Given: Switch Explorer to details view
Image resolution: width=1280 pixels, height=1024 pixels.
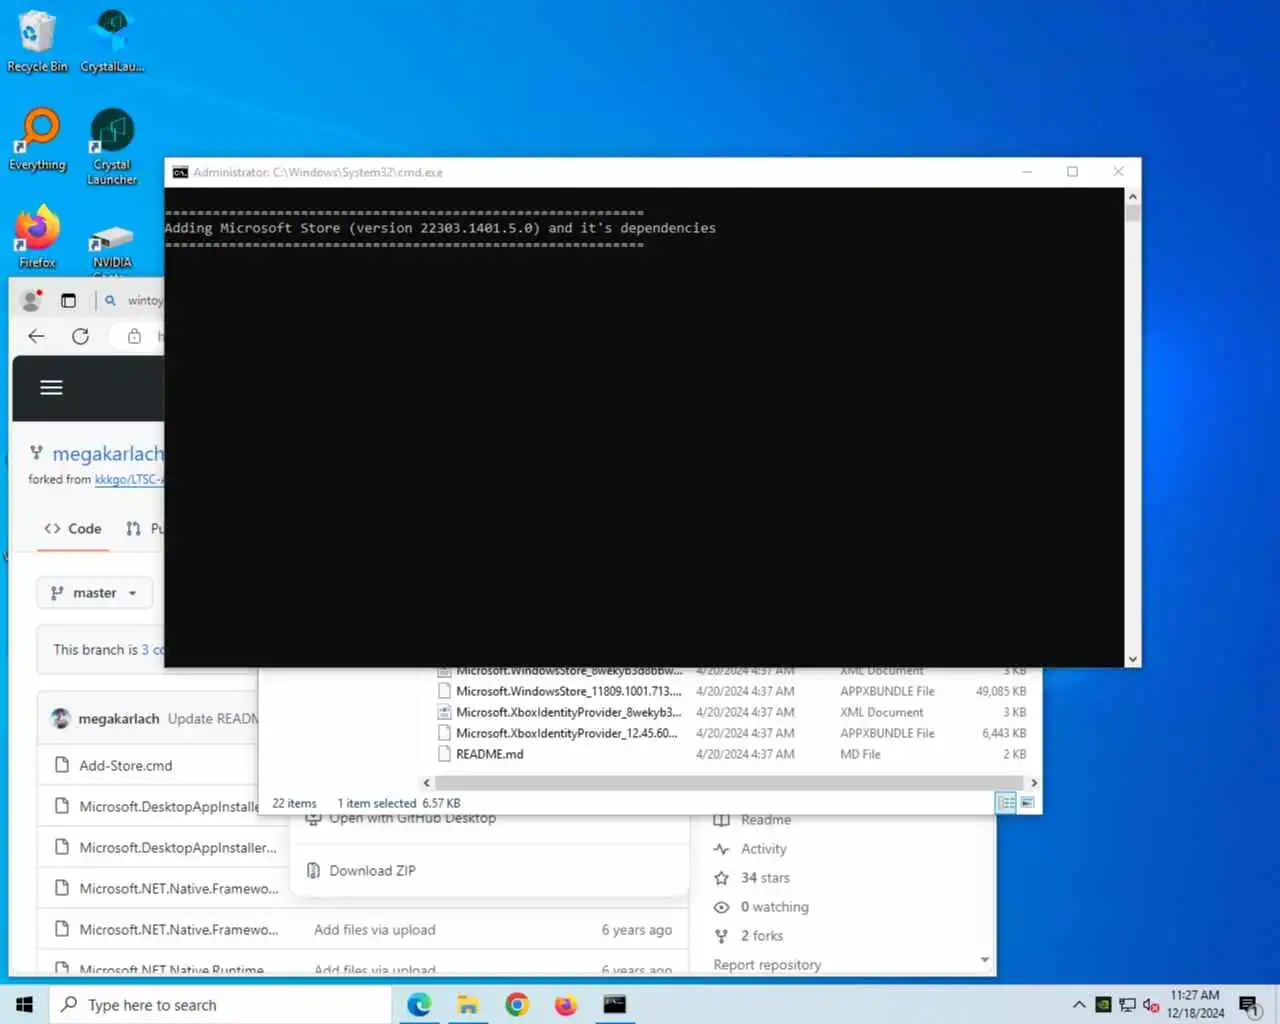Looking at the screenshot, I should tap(1006, 802).
